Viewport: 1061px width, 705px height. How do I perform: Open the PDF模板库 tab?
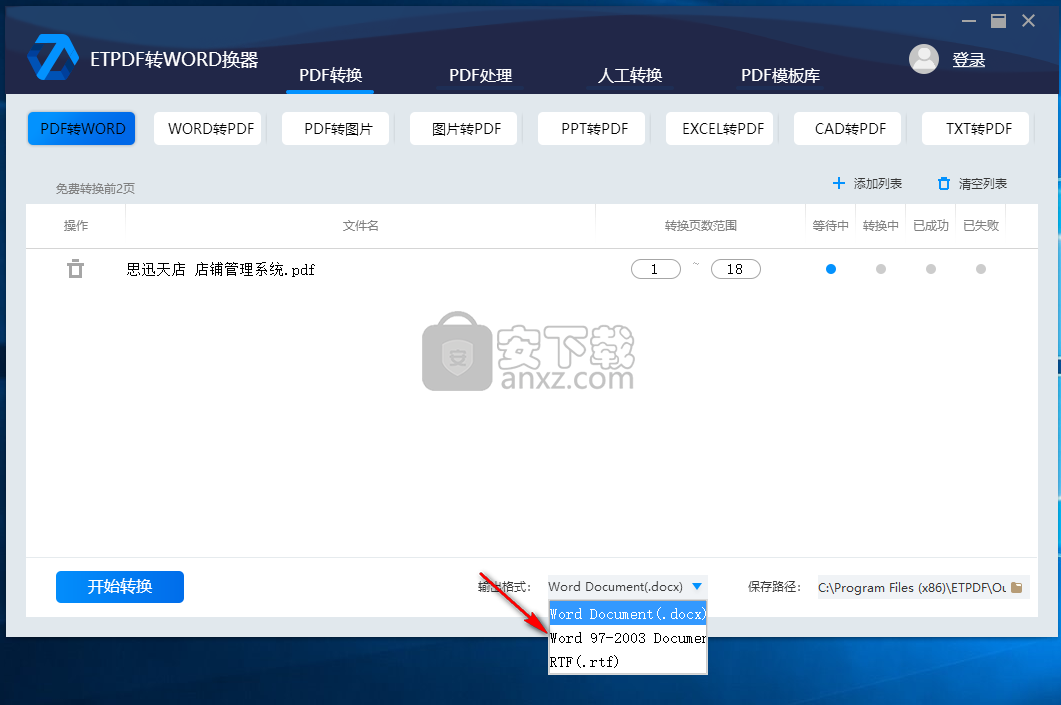pos(780,75)
